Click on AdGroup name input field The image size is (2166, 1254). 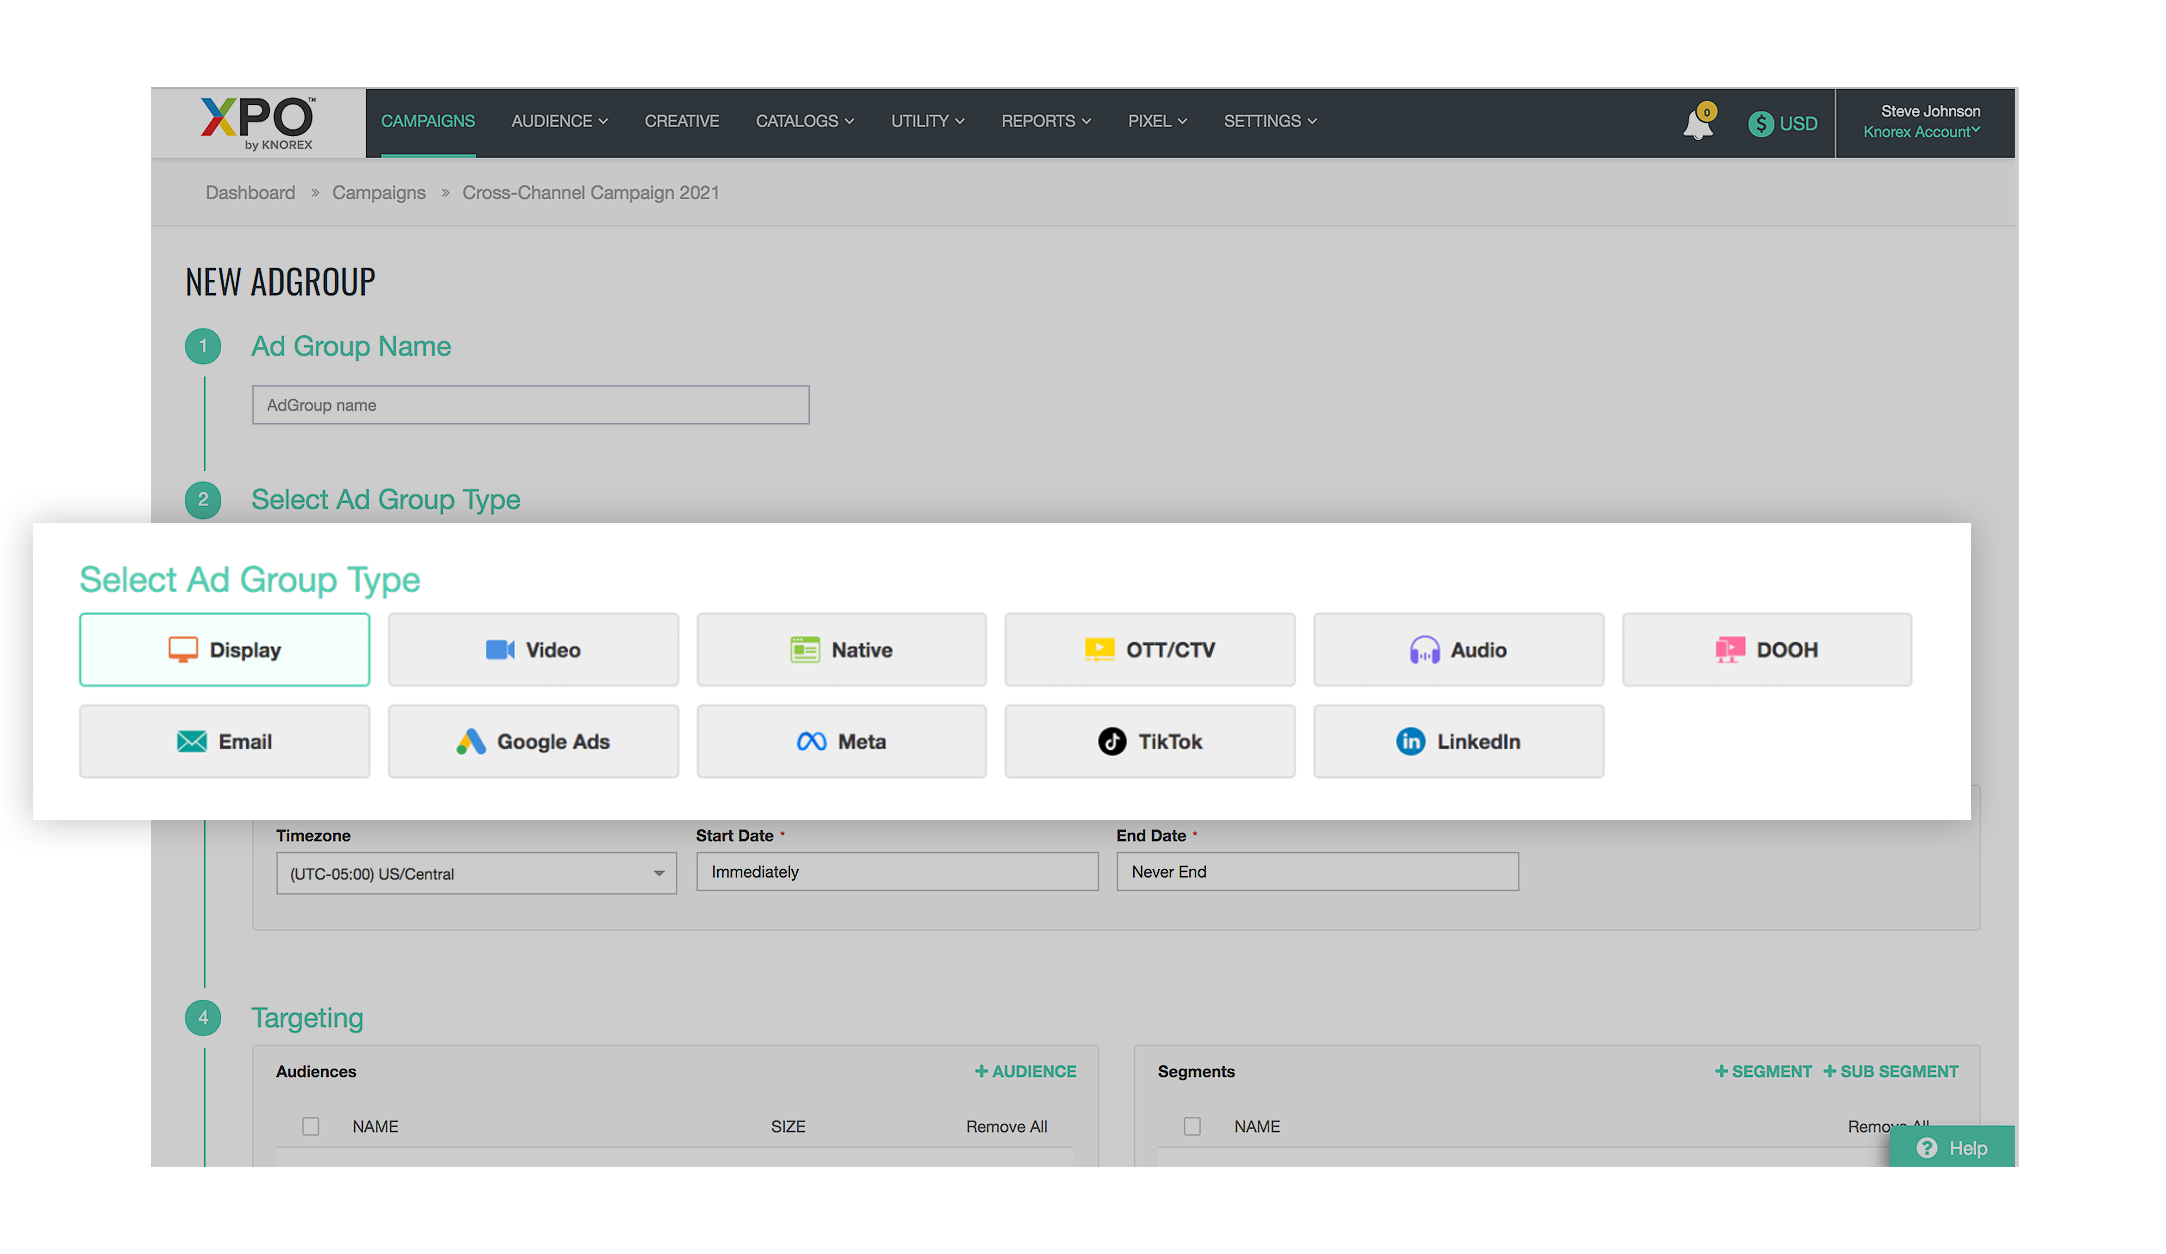pyautogui.click(x=530, y=403)
